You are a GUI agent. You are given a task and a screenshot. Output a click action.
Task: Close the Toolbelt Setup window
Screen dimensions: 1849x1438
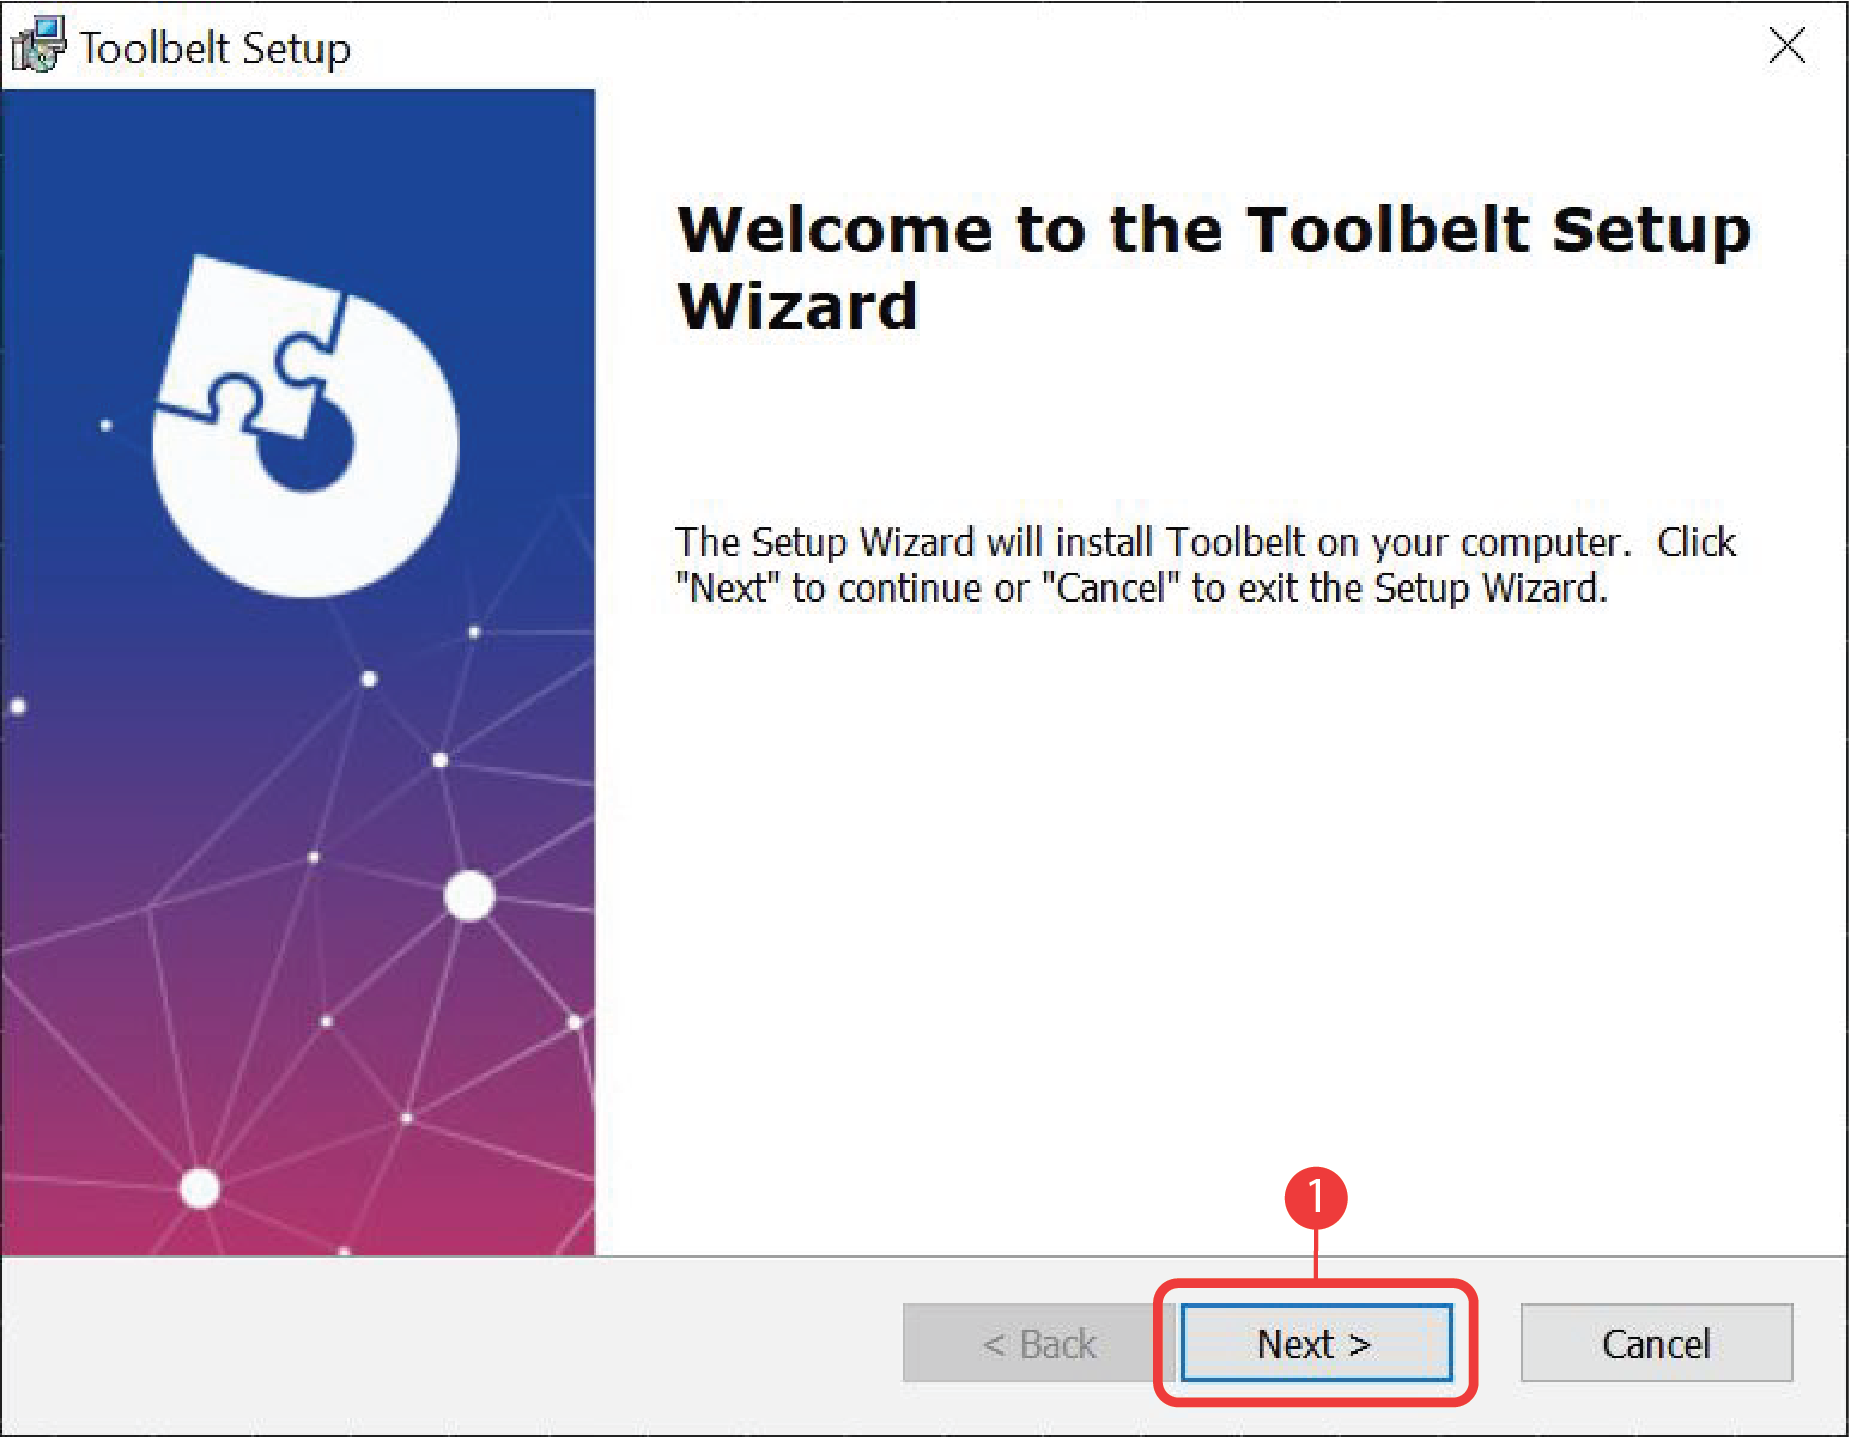coord(1788,45)
